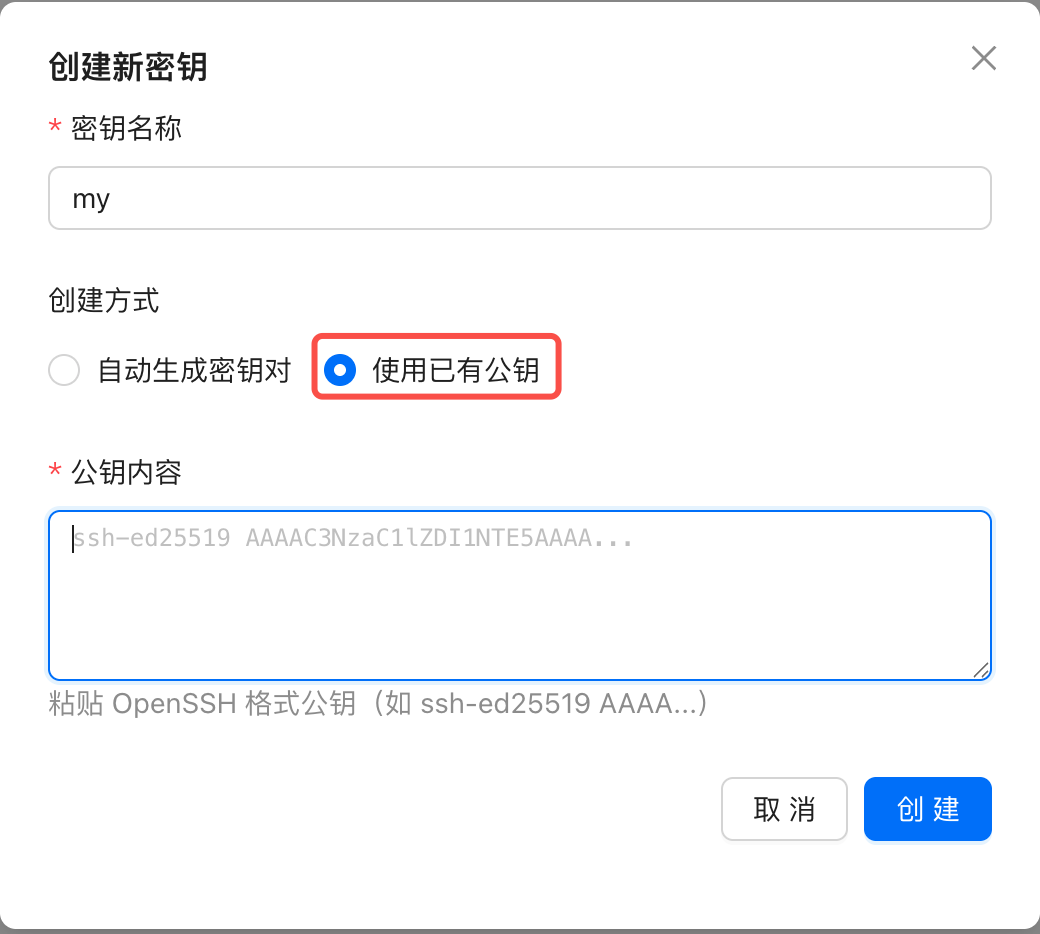Click the dialog title 创建新密钥

(128, 68)
